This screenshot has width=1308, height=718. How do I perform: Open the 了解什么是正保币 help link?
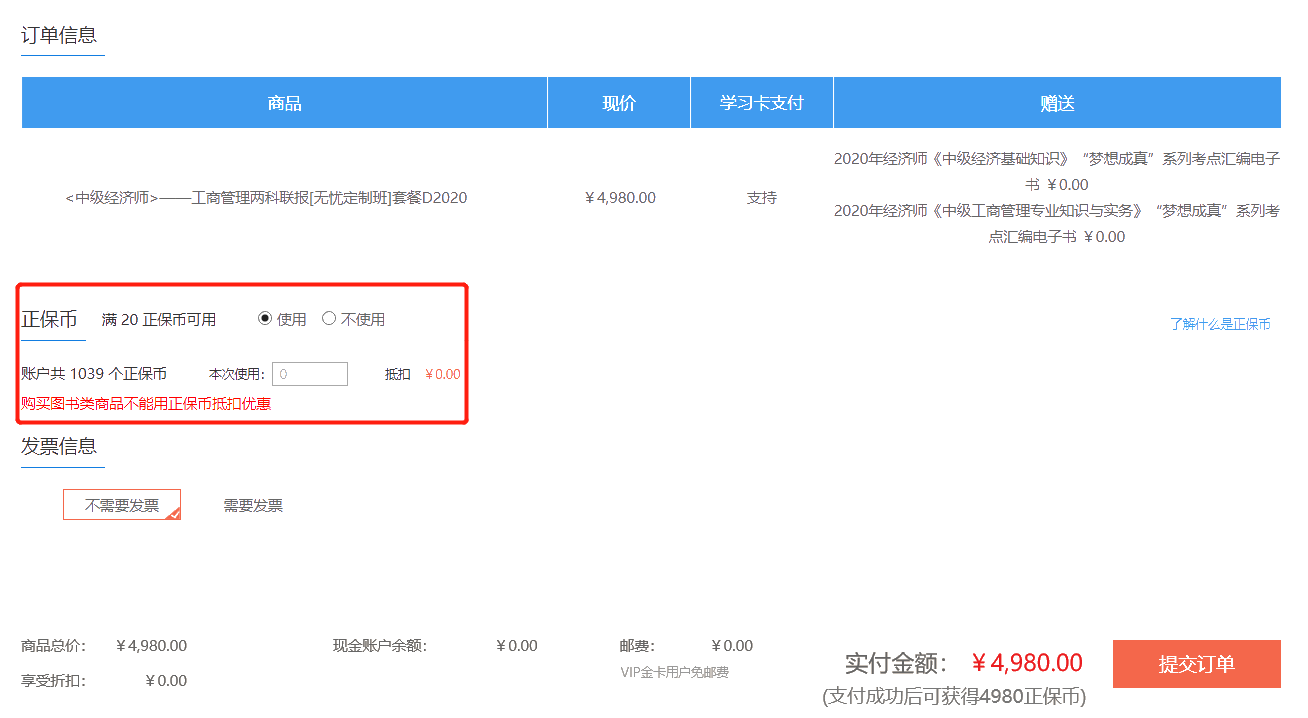click(x=1220, y=323)
